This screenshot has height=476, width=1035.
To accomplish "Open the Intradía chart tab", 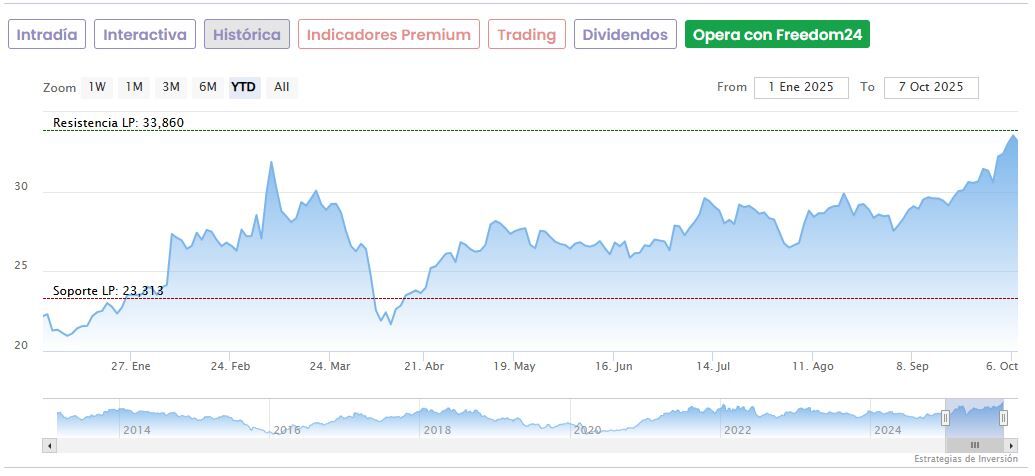I will click(x=47, y=35).
